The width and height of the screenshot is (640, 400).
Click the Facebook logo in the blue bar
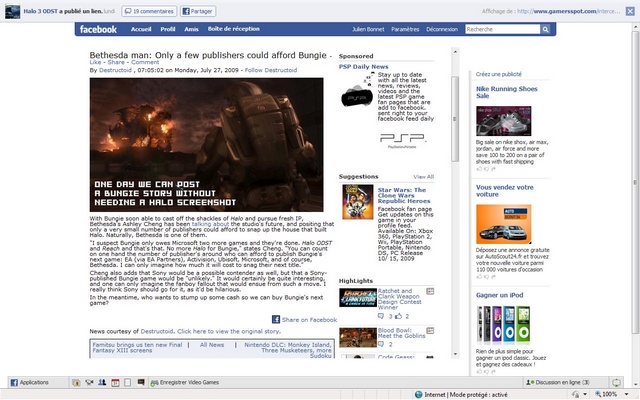coord(98,30)
